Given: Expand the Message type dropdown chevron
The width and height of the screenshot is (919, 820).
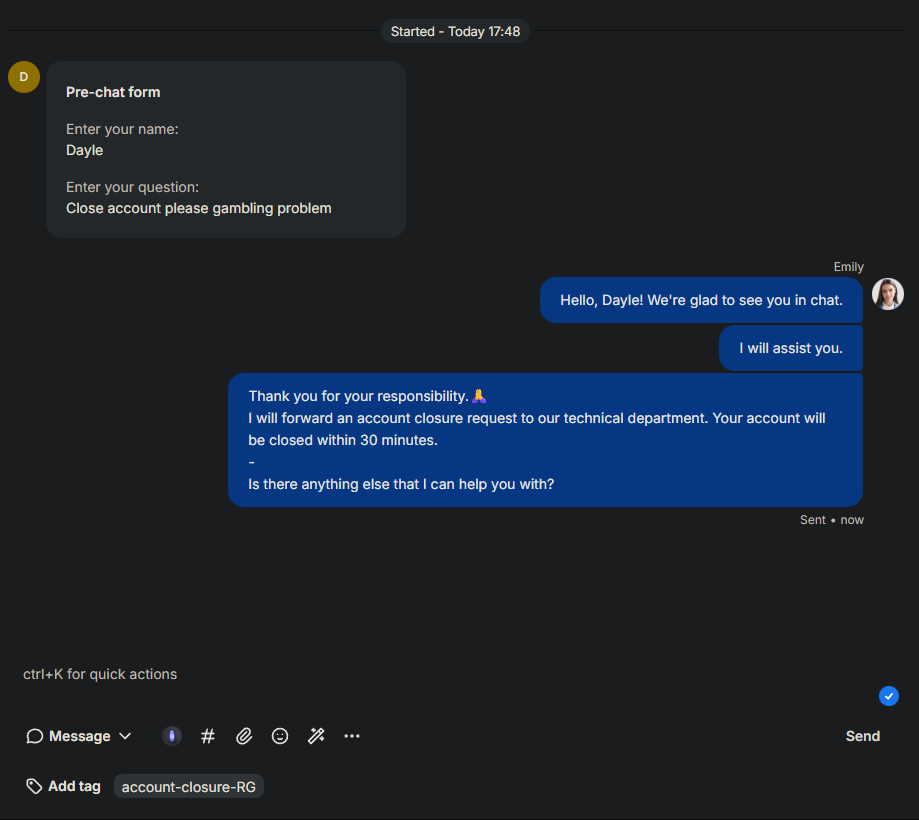Looking at the screenshot, I should click(125, 736).
